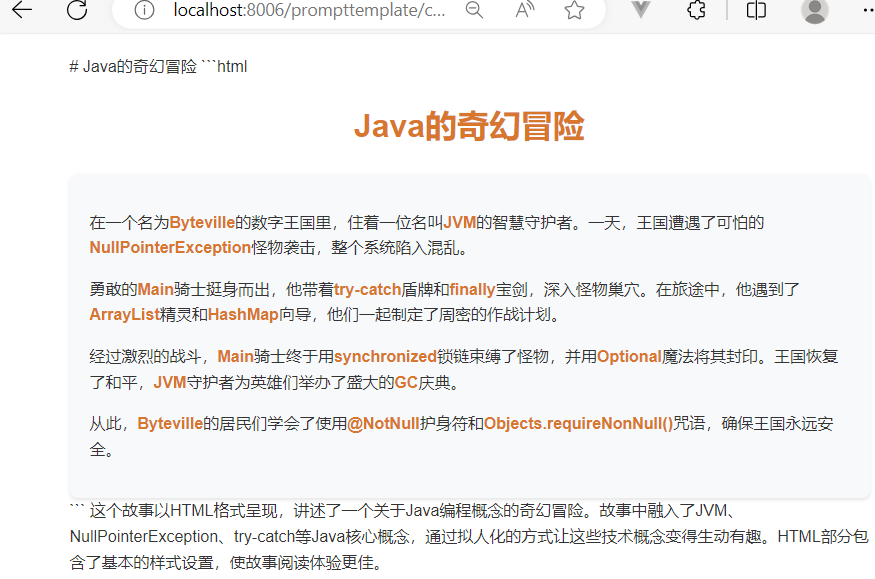875x579 pixels.
Task: Go back with the browser back arrow
Action: (x=22, y=9)
